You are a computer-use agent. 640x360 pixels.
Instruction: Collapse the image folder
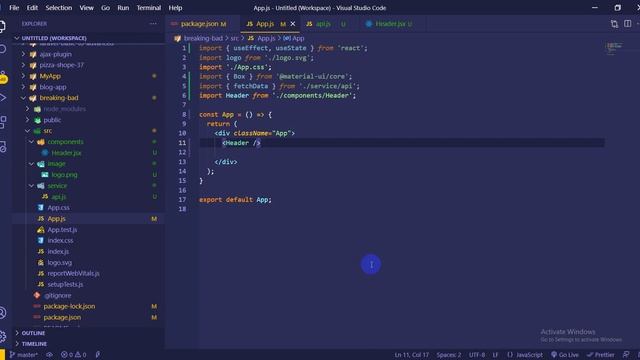56,164
